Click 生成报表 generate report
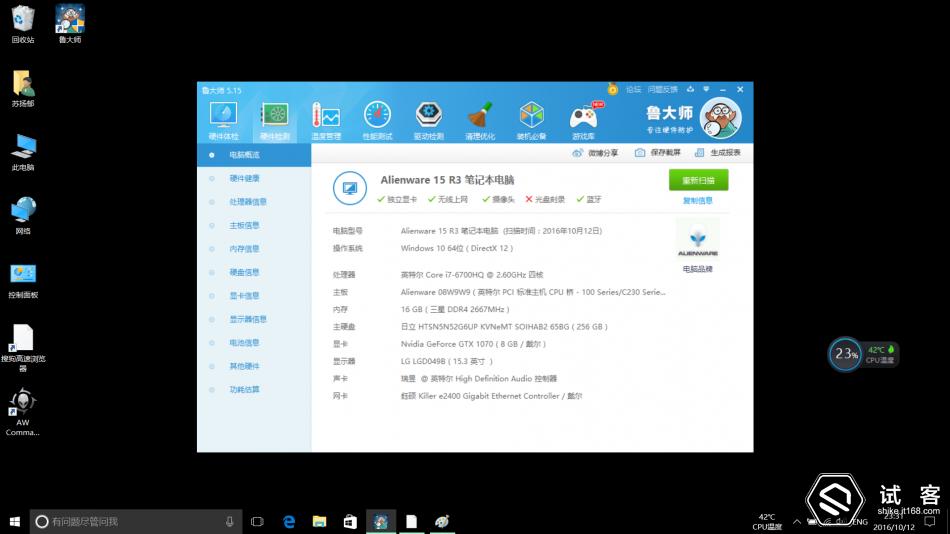This screenshot has width=950, height=534. pos(719,153)
